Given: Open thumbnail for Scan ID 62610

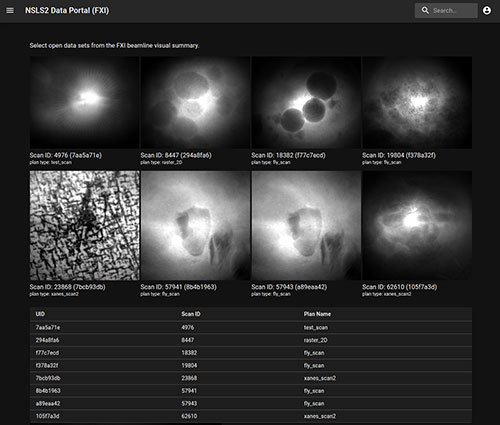Looking at the screenshot, I should click(417, 225).
